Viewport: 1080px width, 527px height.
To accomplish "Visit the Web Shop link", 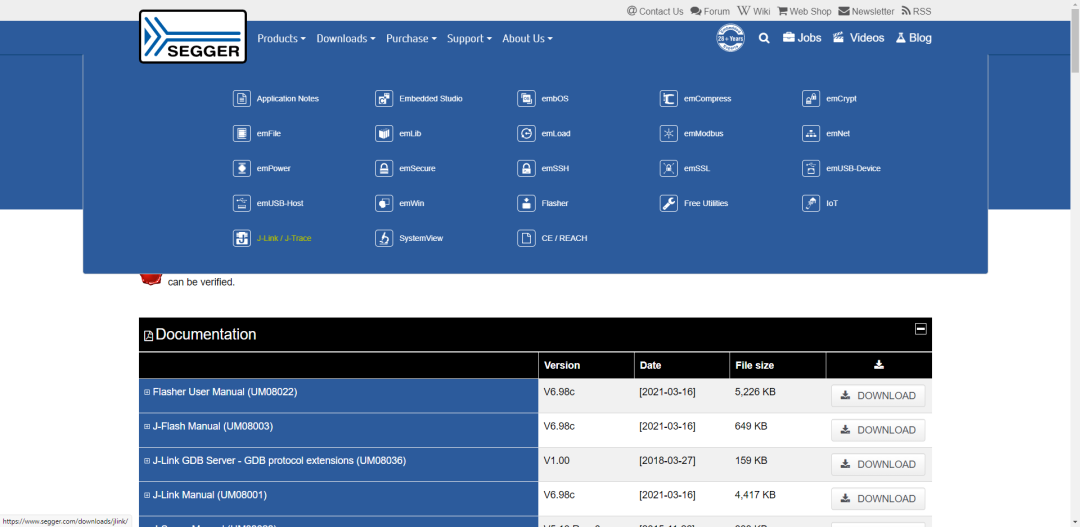I will (804, 11).
